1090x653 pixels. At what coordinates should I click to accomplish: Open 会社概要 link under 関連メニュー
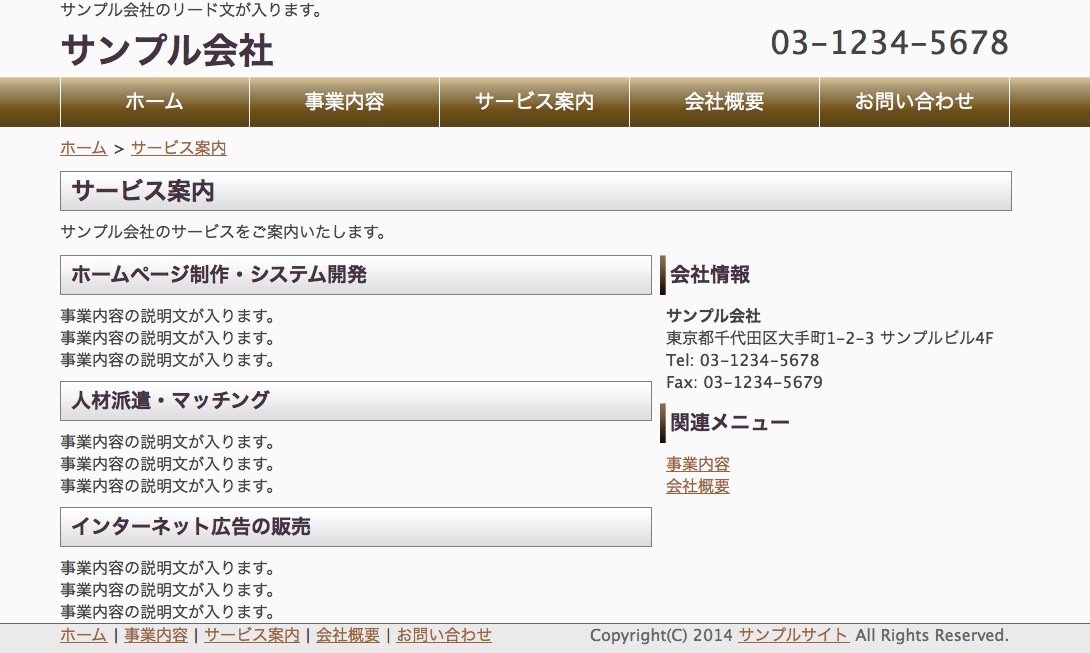click(x=698, y=486)
